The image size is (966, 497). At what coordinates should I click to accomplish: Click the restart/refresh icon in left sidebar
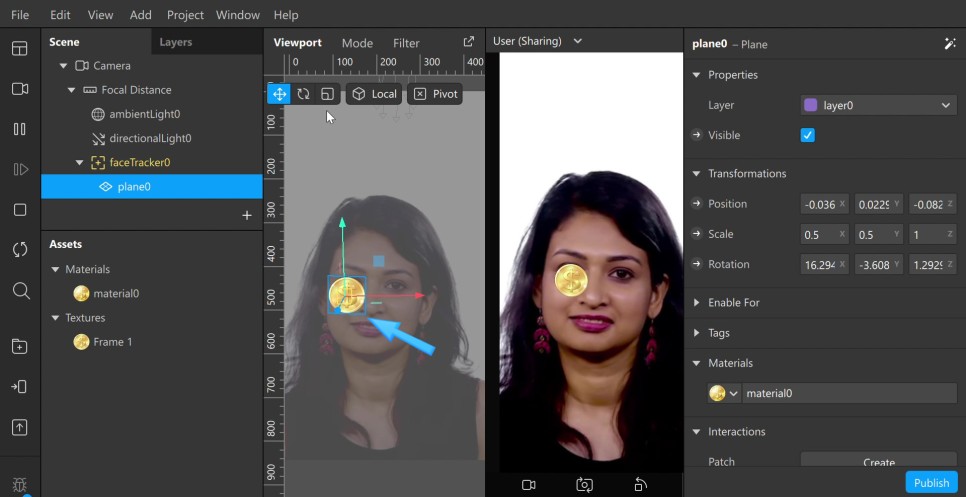click(20, 250)
